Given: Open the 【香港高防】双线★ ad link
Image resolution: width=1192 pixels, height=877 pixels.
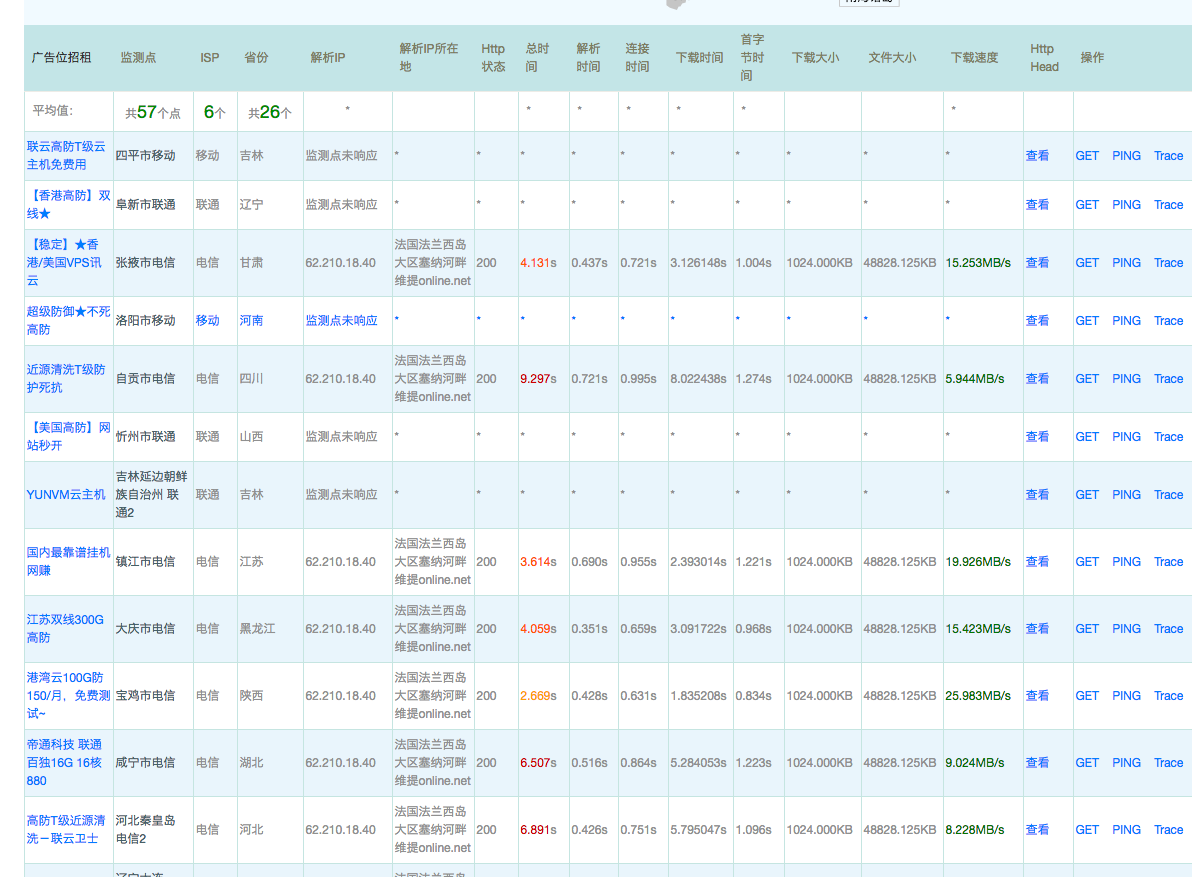Looking at the screenshot, I should coord(68,205).
